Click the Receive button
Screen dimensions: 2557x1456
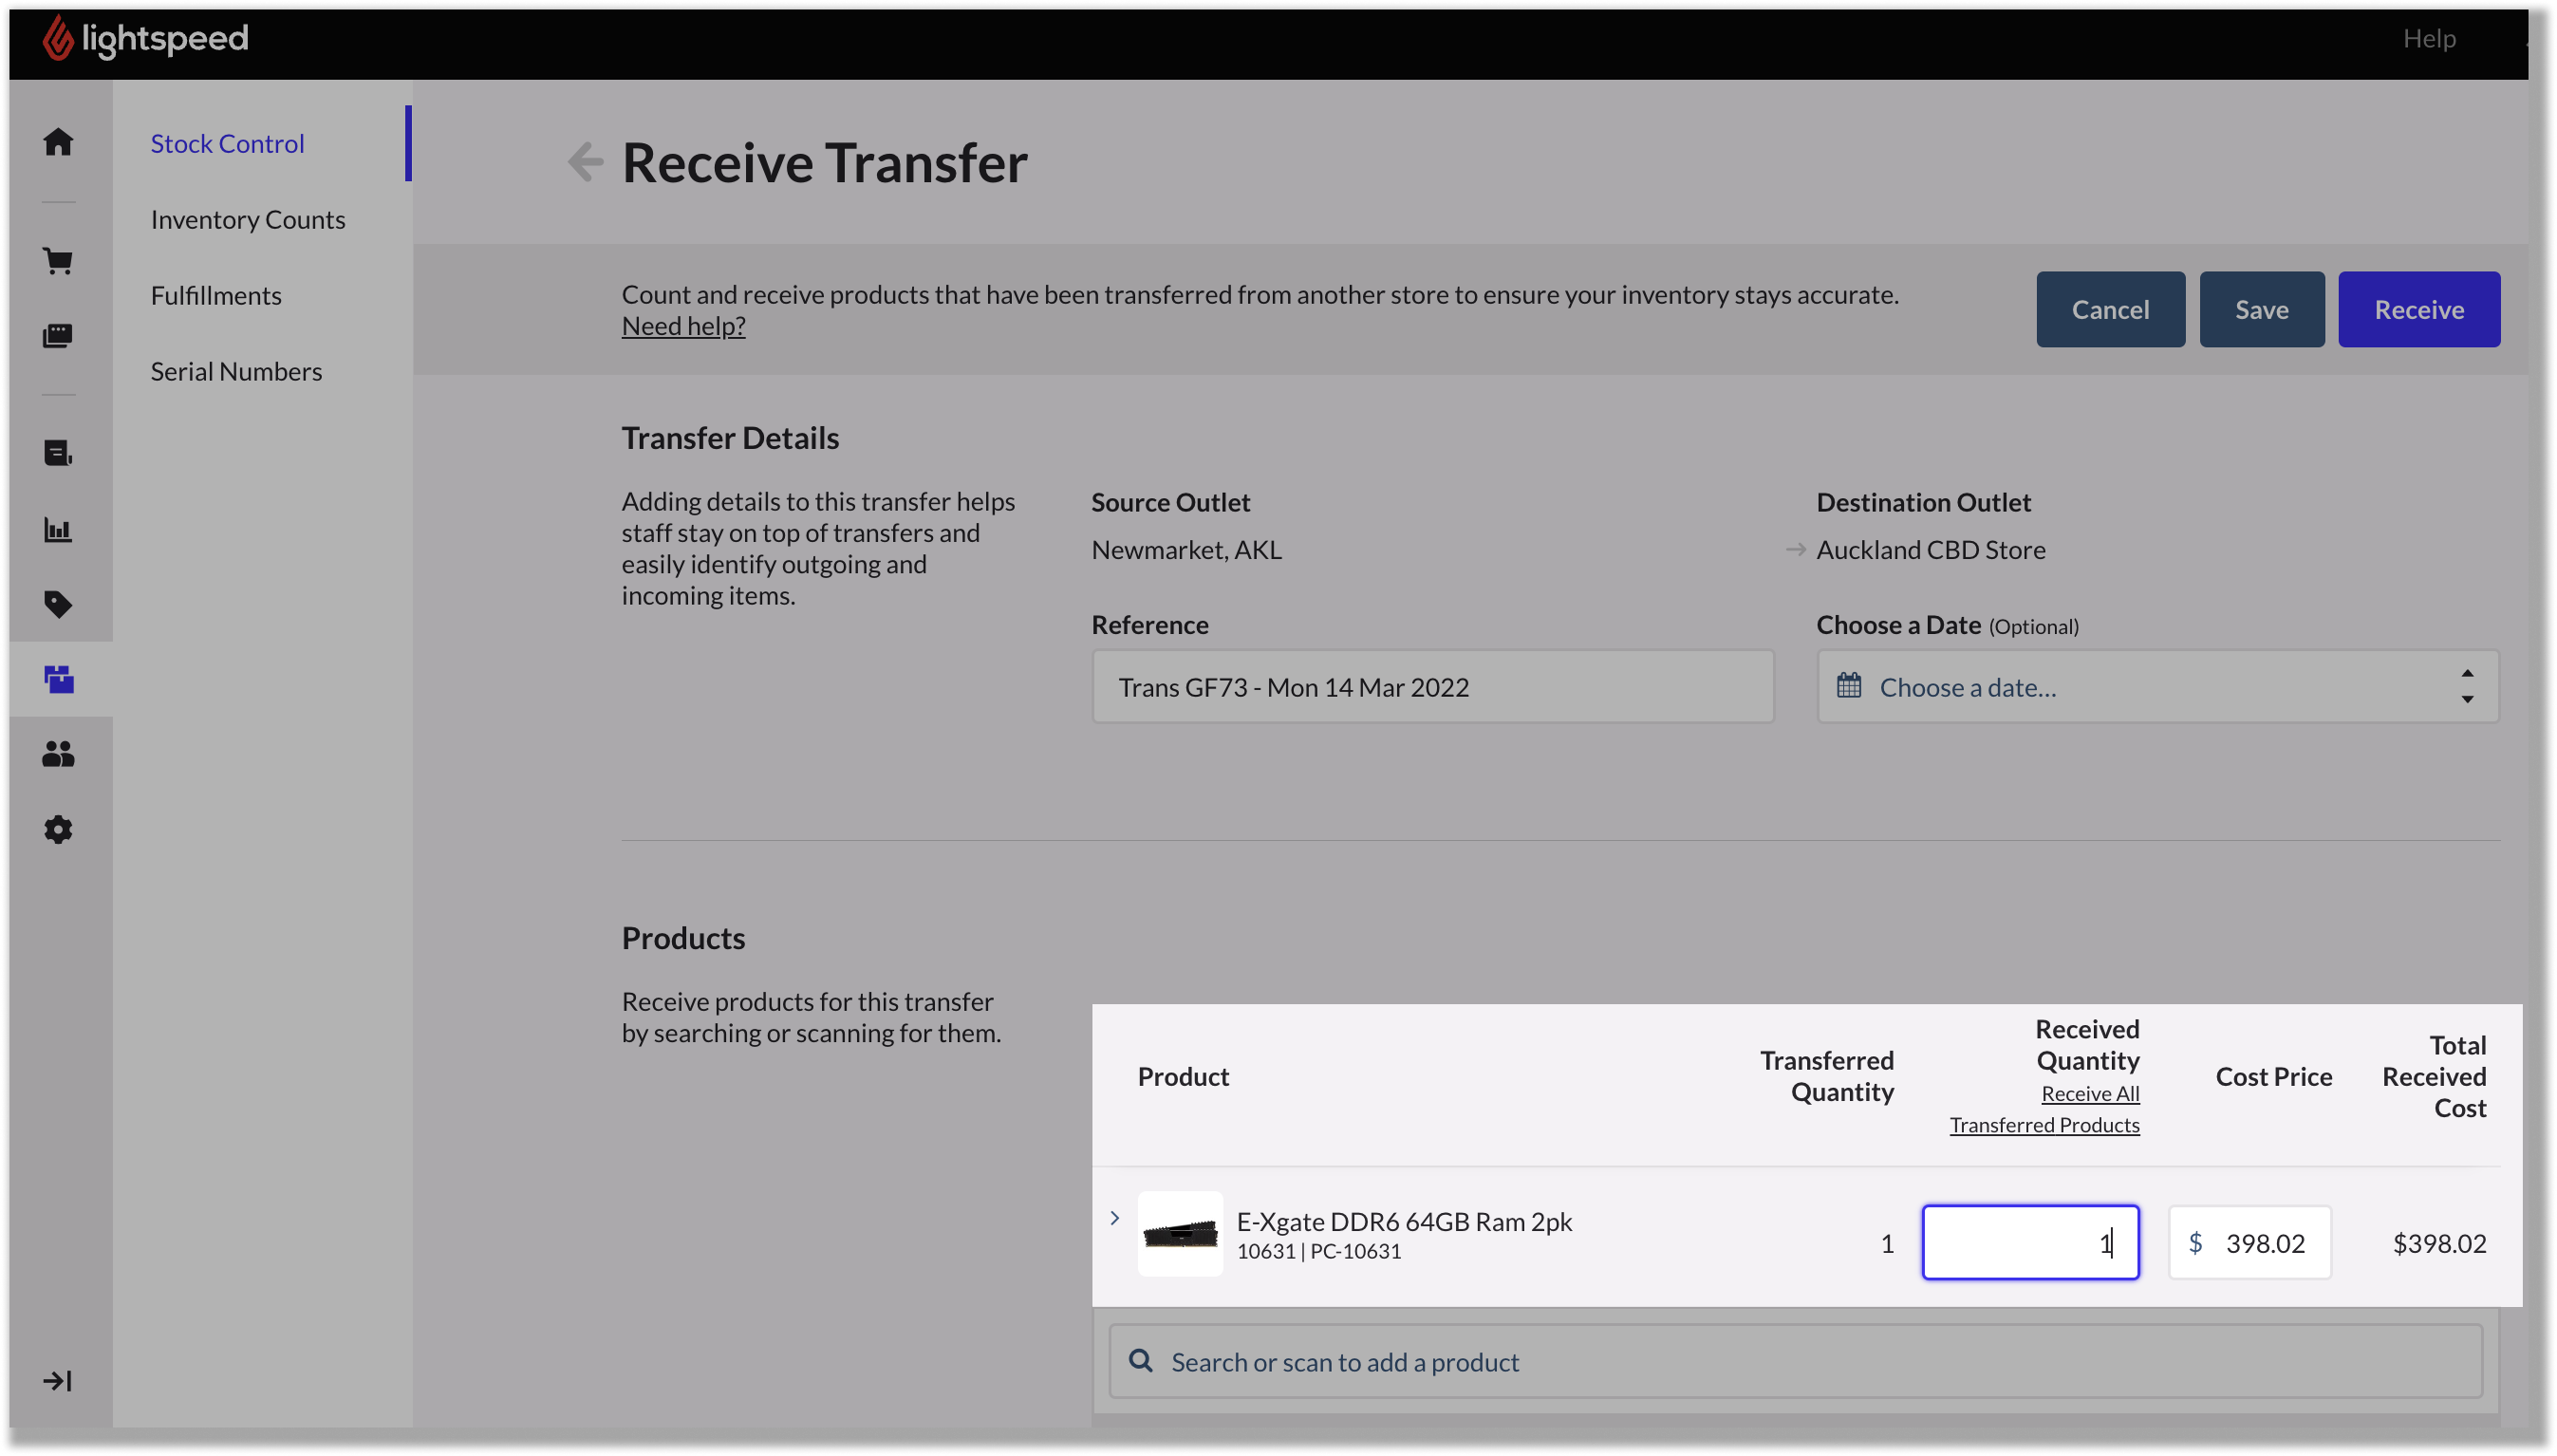pyautogui.click(x=2418, y=309)
